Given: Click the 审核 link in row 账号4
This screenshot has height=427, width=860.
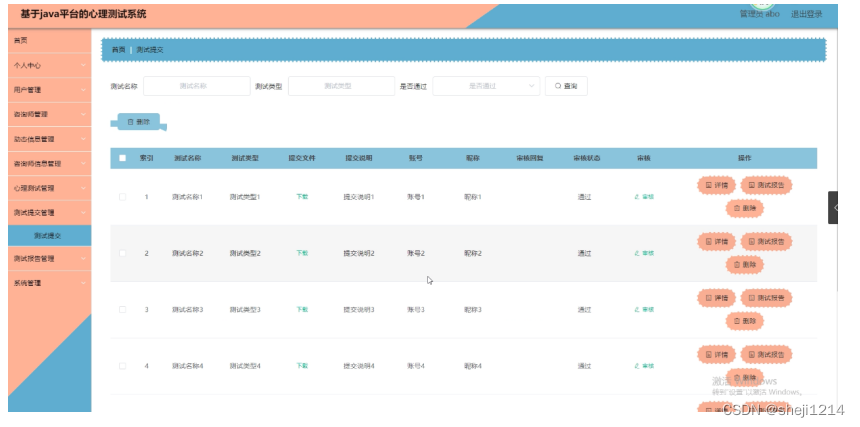Looking at the screenshot, I should tap(644, 366).
